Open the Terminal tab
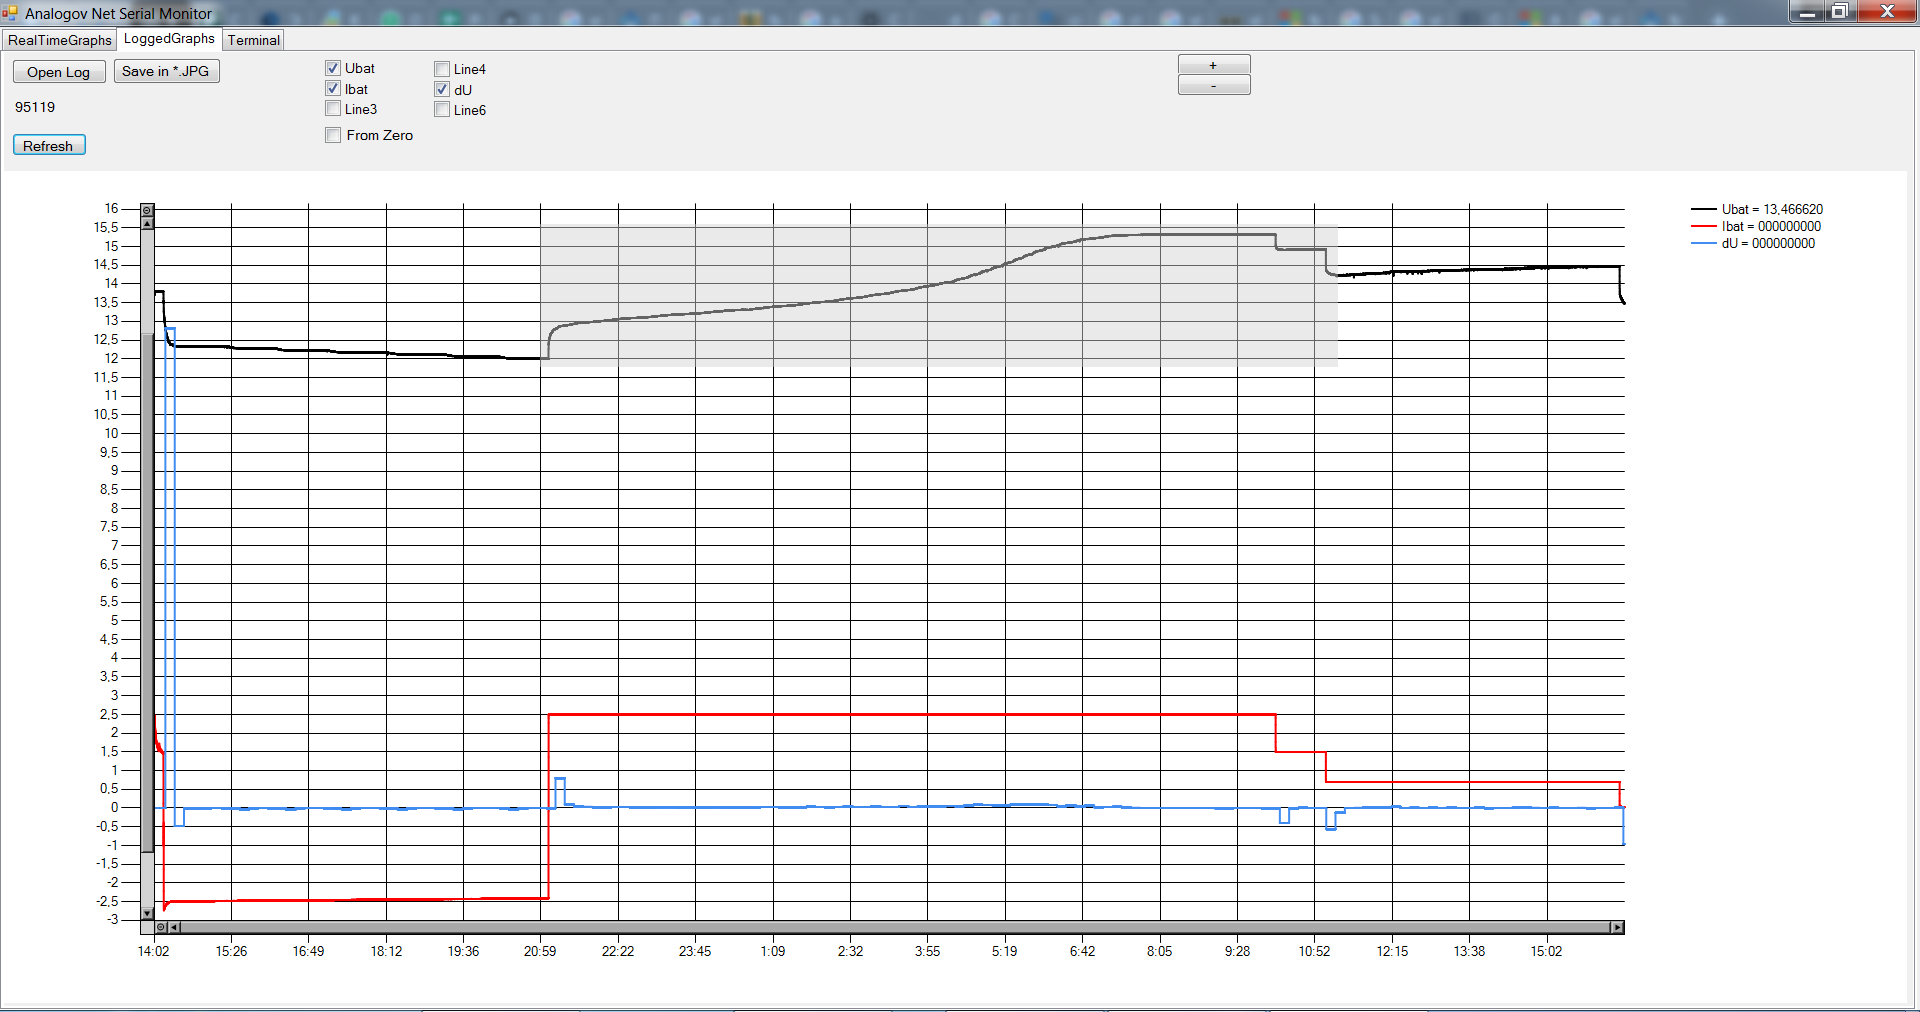 pos(254,40)
